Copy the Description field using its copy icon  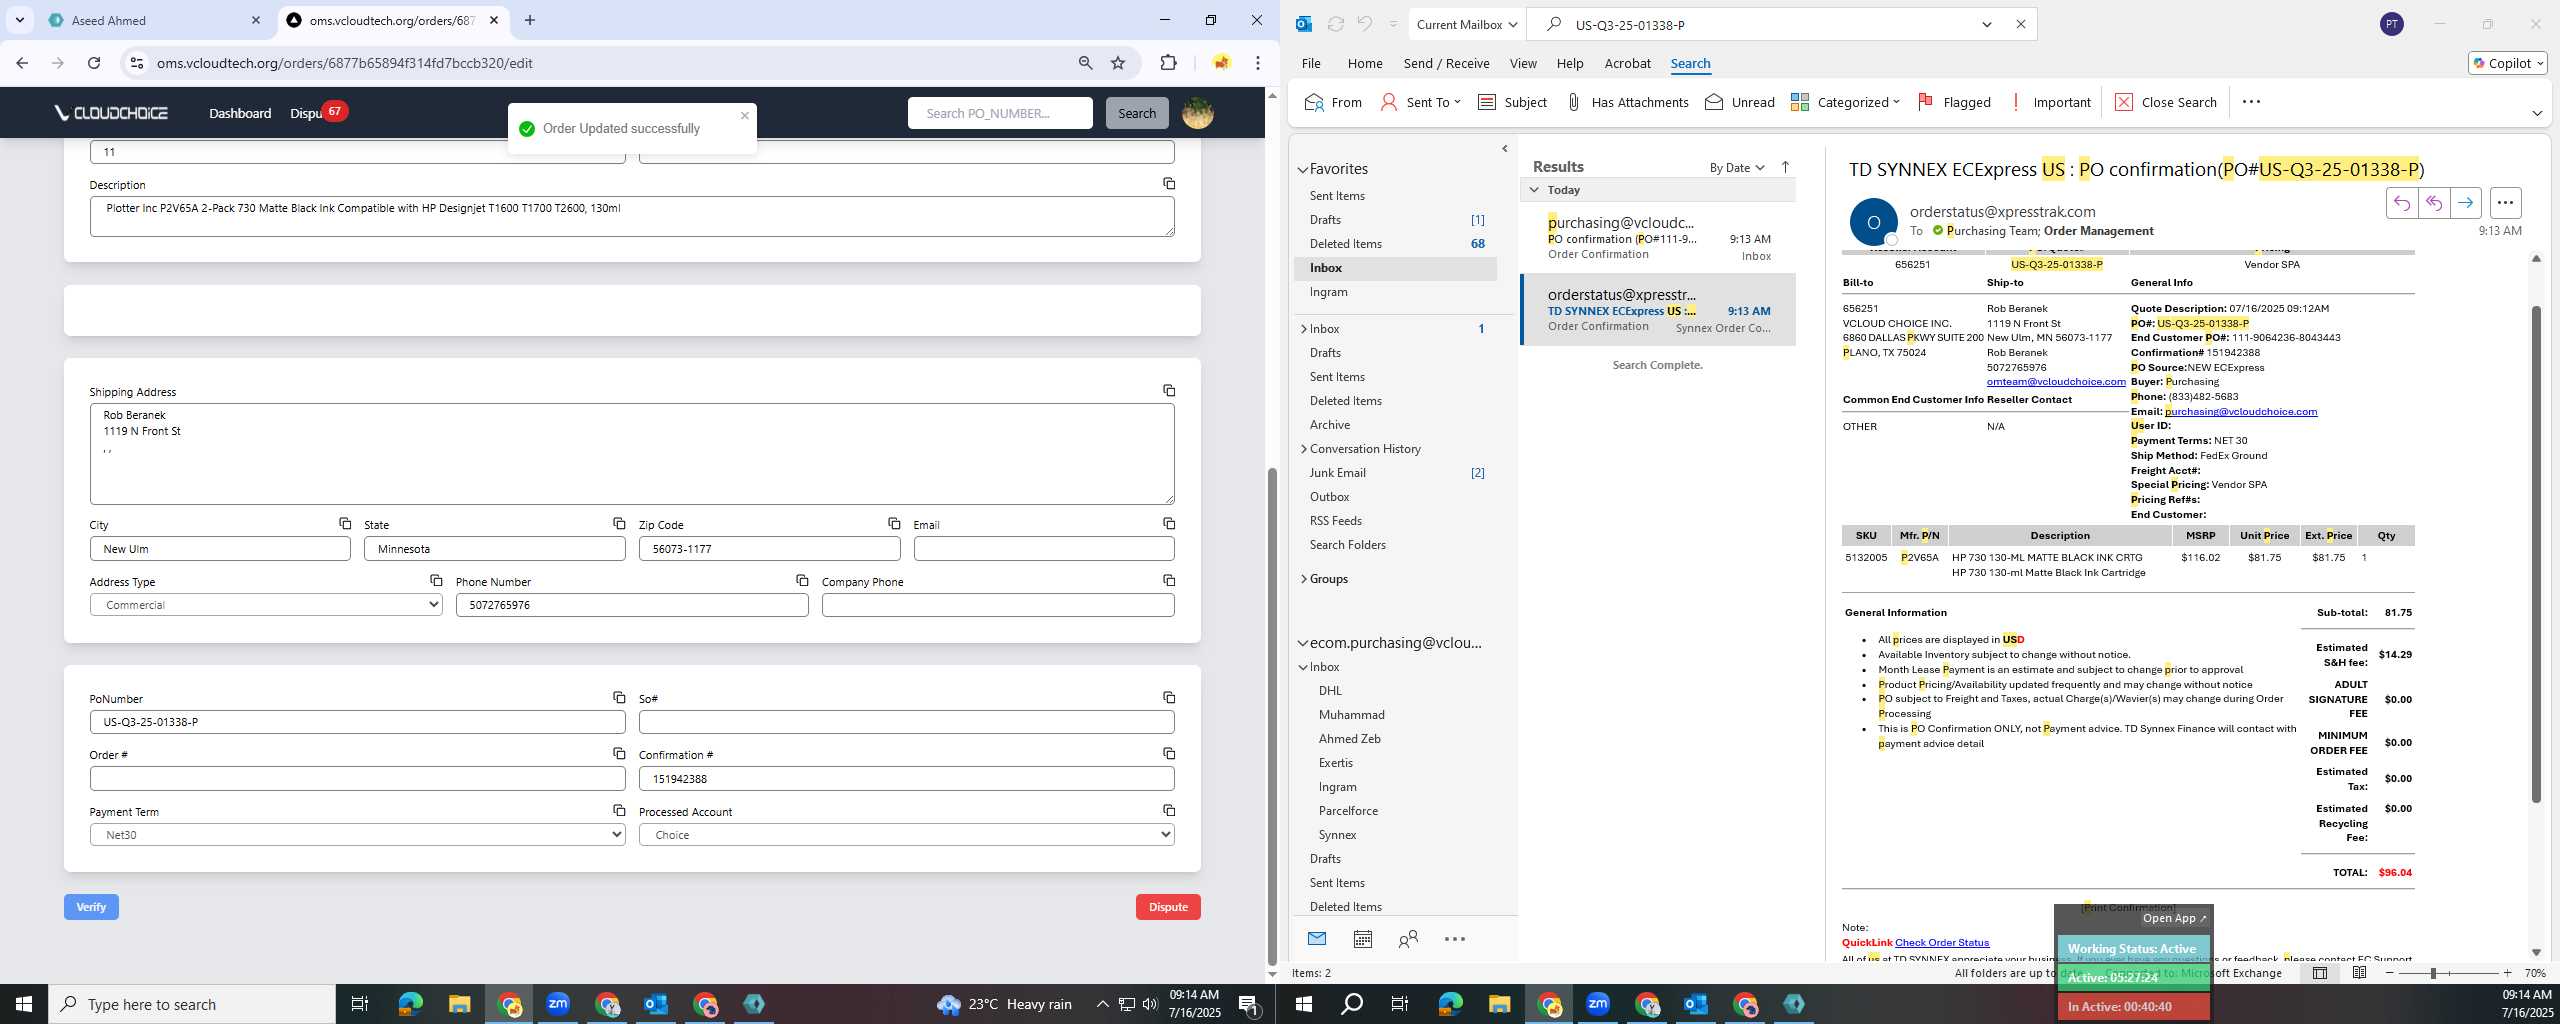point(1168,184)
